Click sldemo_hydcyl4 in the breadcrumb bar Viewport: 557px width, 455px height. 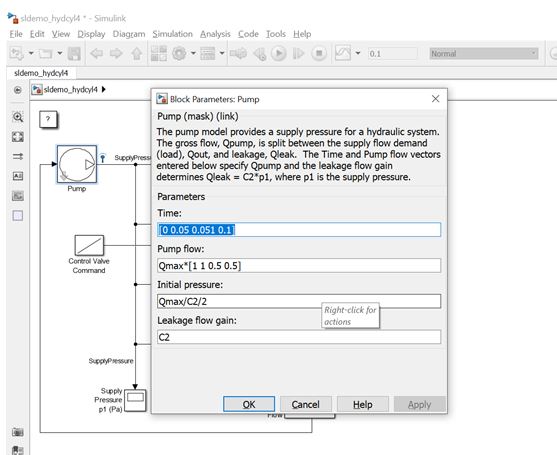(70, 90)
